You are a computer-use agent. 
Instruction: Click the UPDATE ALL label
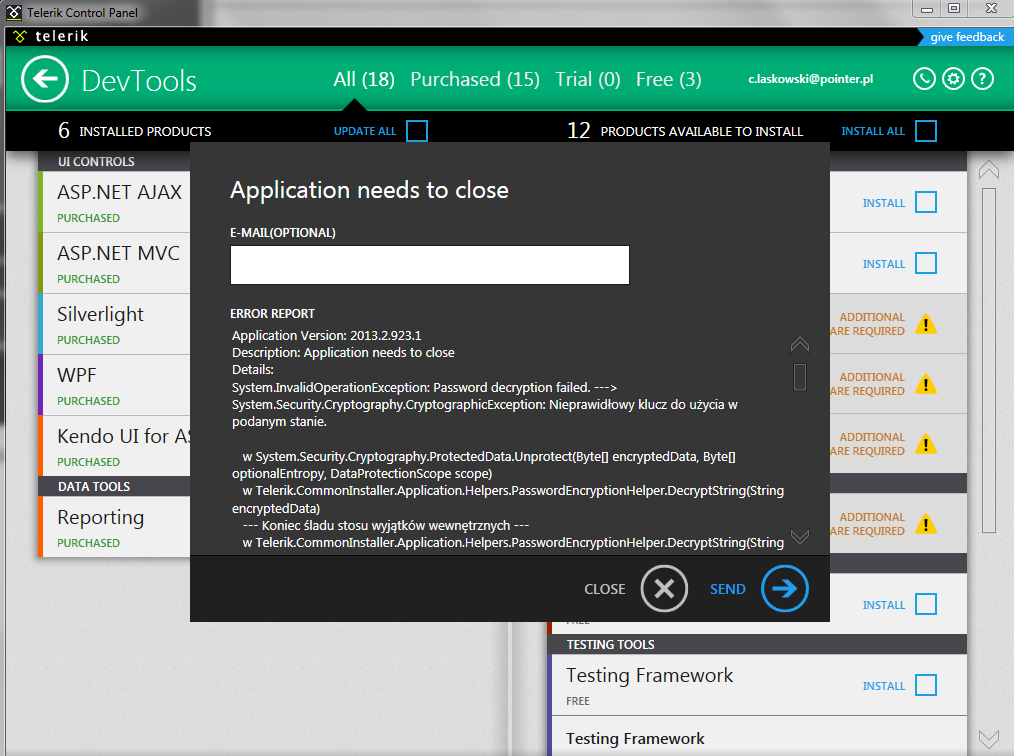click(365, 131)
